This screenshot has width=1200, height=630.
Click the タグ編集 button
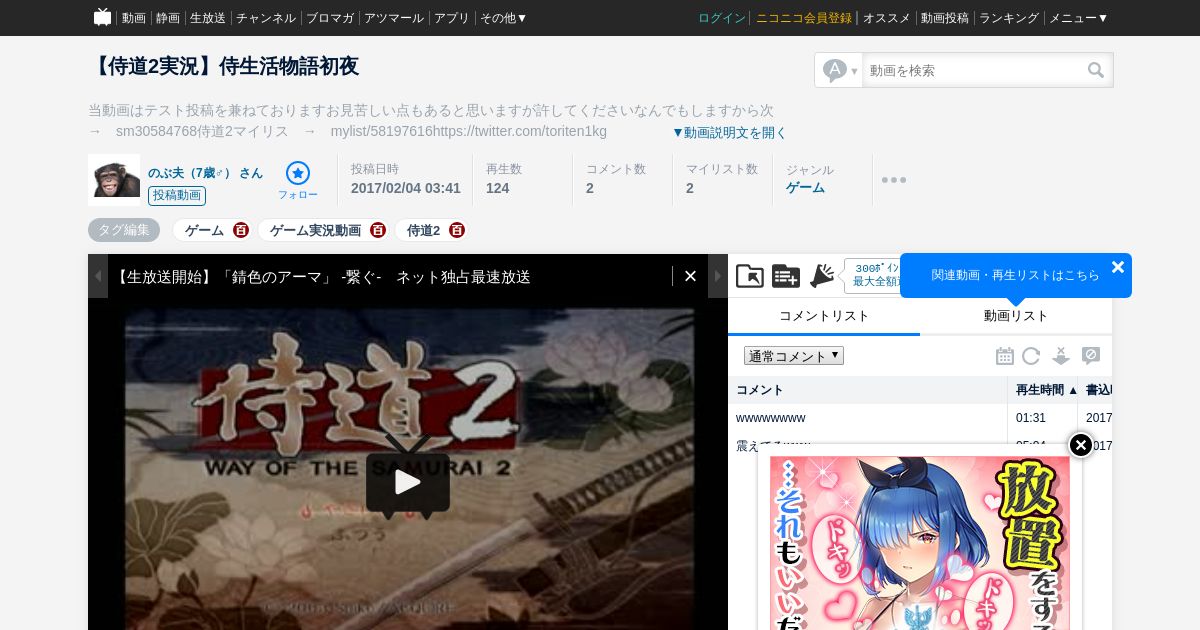pos(124,230)
